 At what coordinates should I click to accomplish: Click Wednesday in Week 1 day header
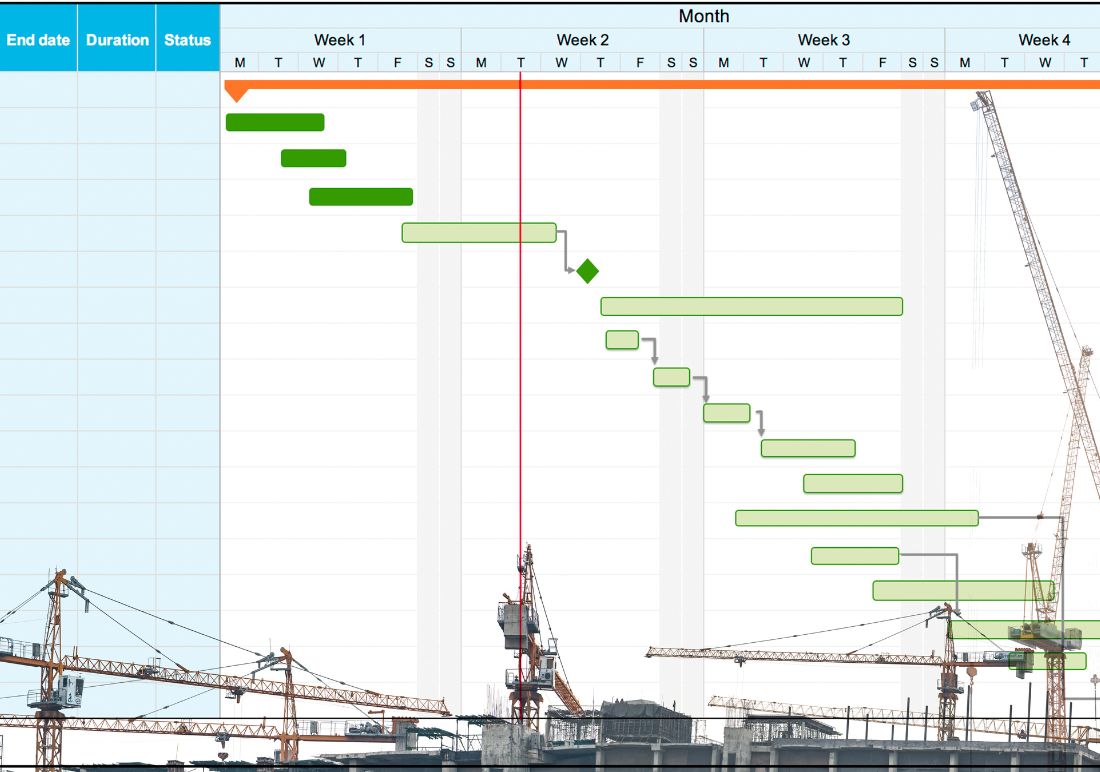318,62
